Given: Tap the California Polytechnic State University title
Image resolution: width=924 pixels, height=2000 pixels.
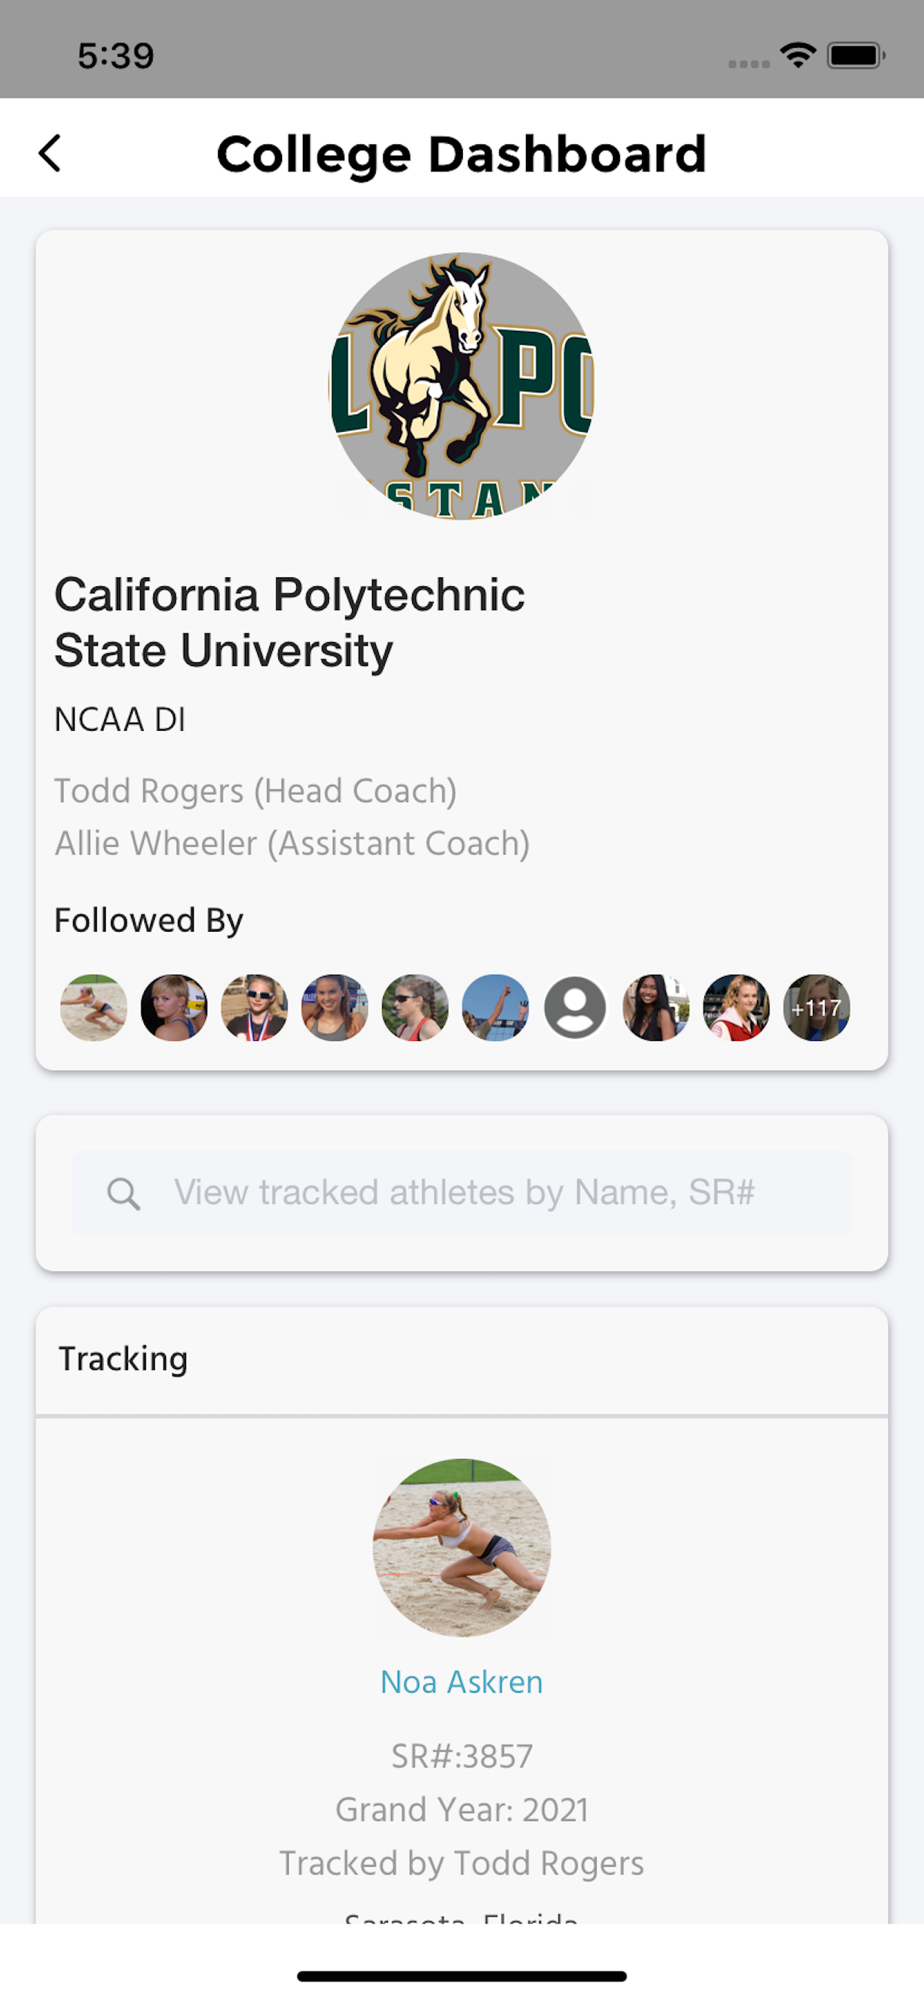Looking at the screenshot, I should coord(289,622).
